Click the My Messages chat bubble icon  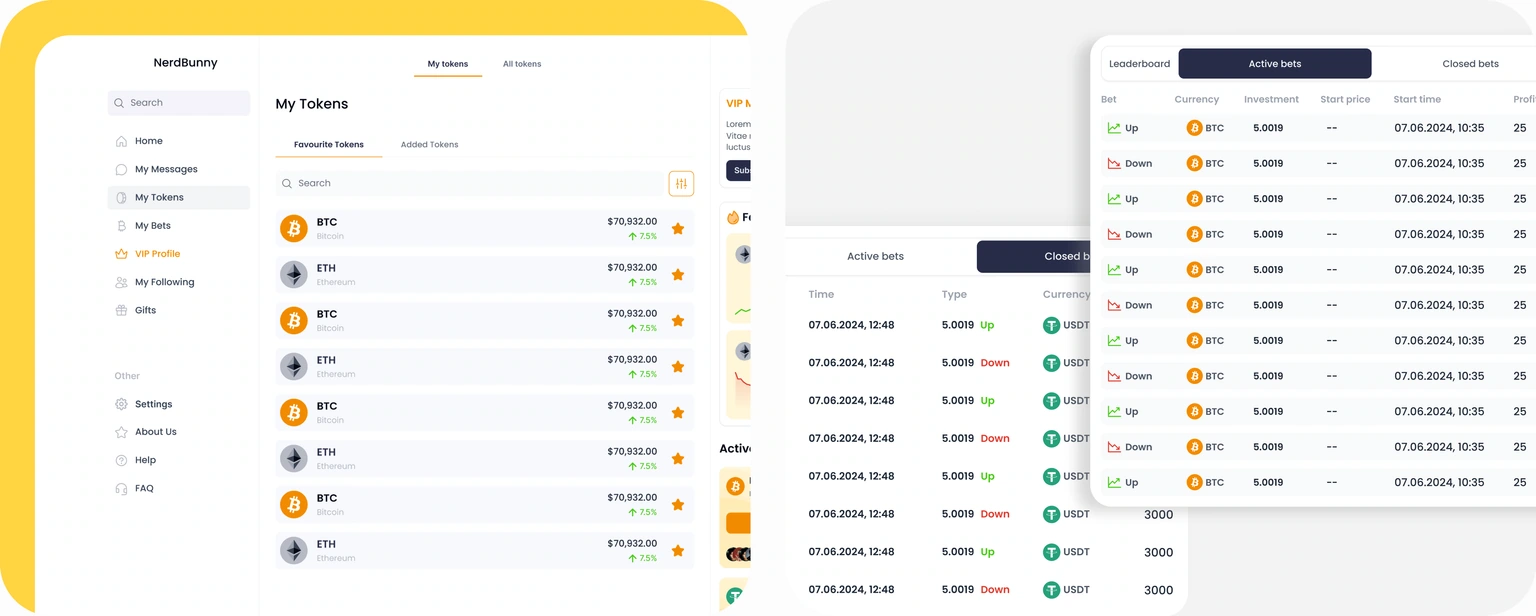pos(121,169)
